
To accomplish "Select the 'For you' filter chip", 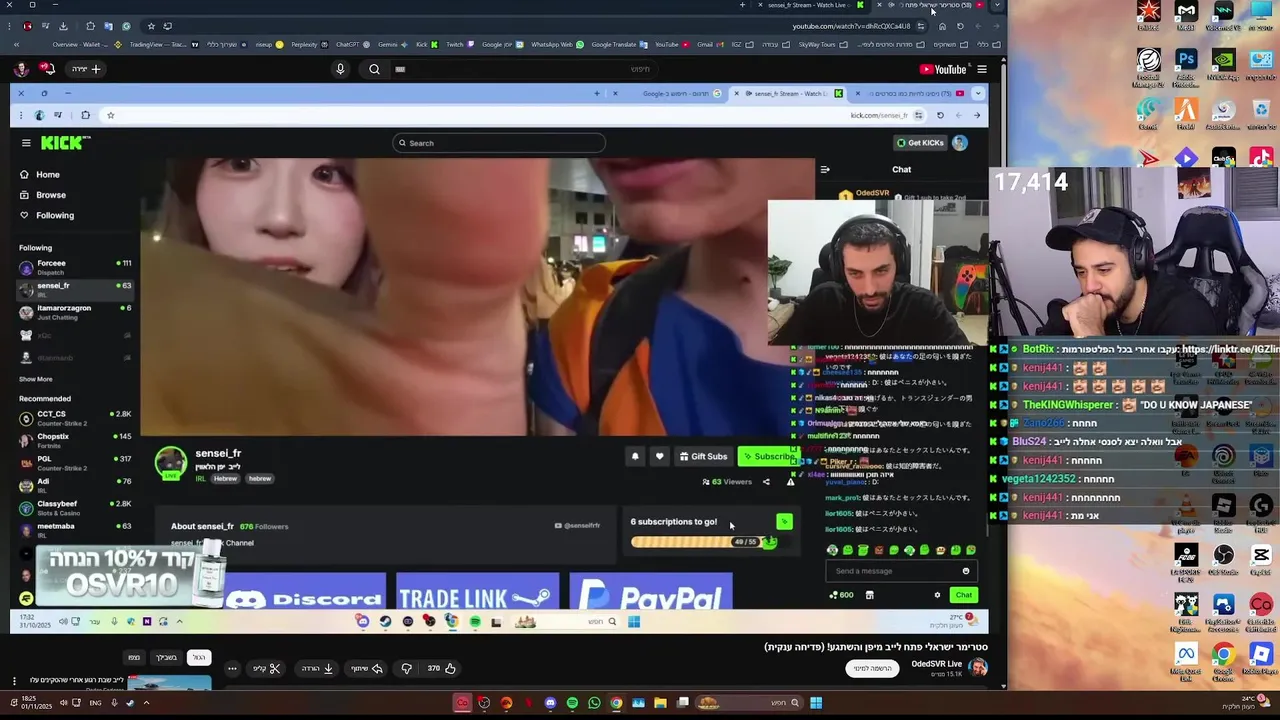I will pos(166,657).
